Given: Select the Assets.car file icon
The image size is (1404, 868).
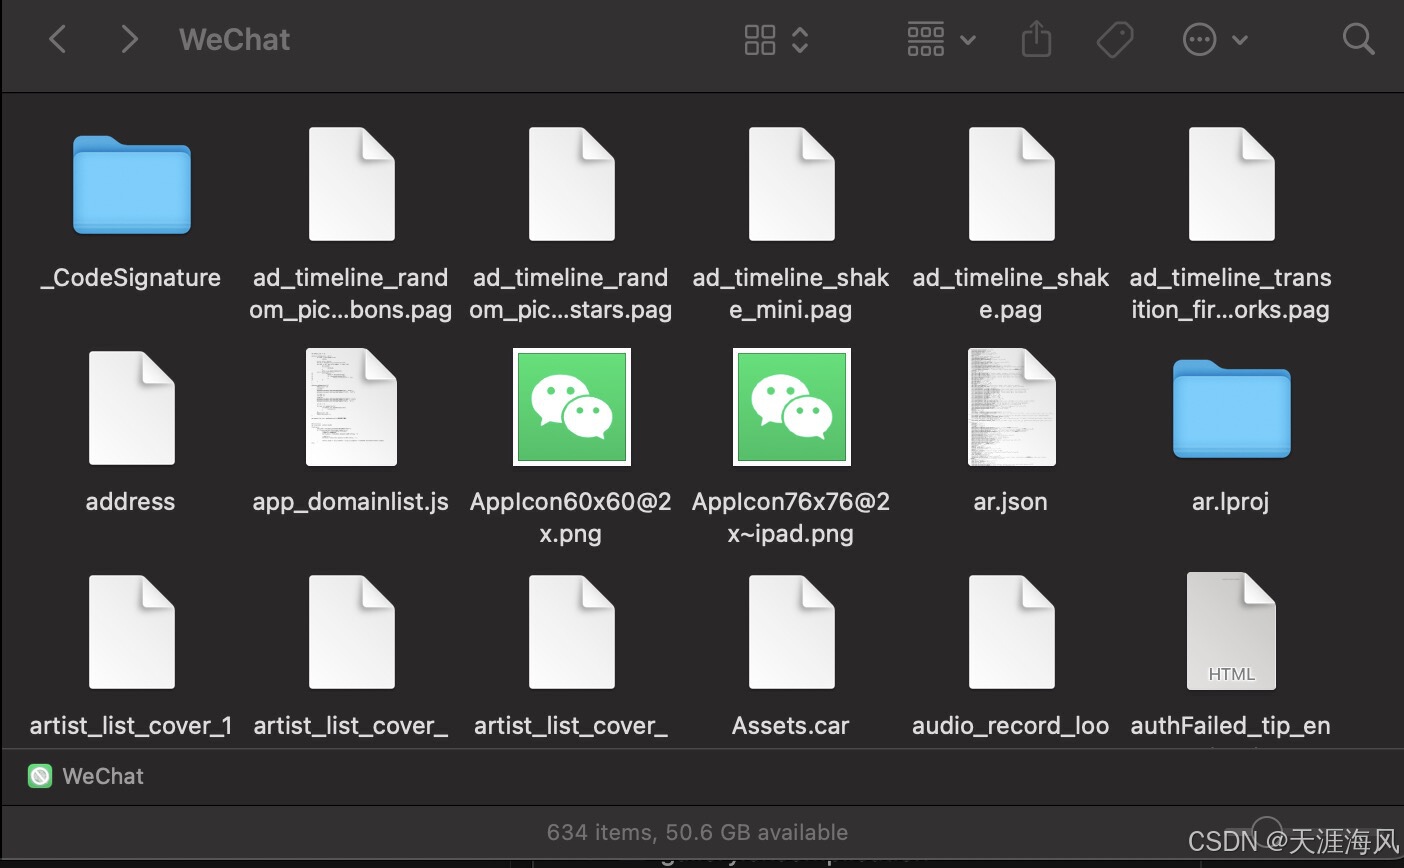Looking at the screenshot, I should click(791, 632).
